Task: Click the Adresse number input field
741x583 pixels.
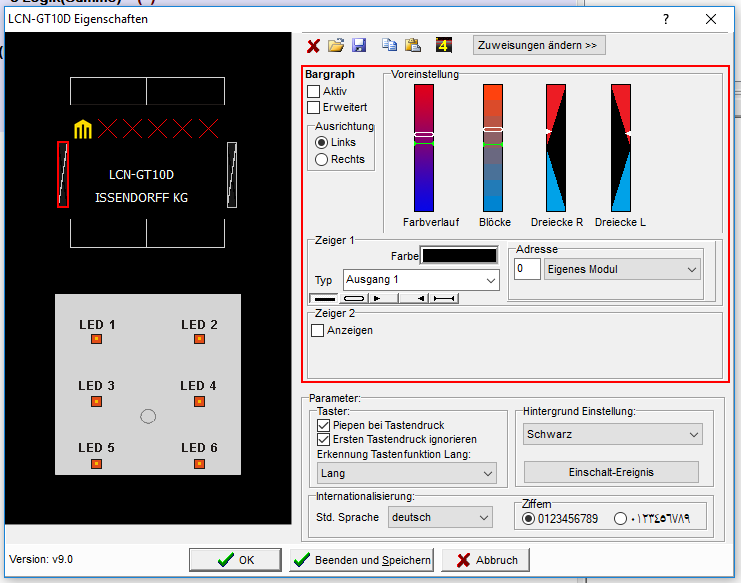Action: (527, 269)
